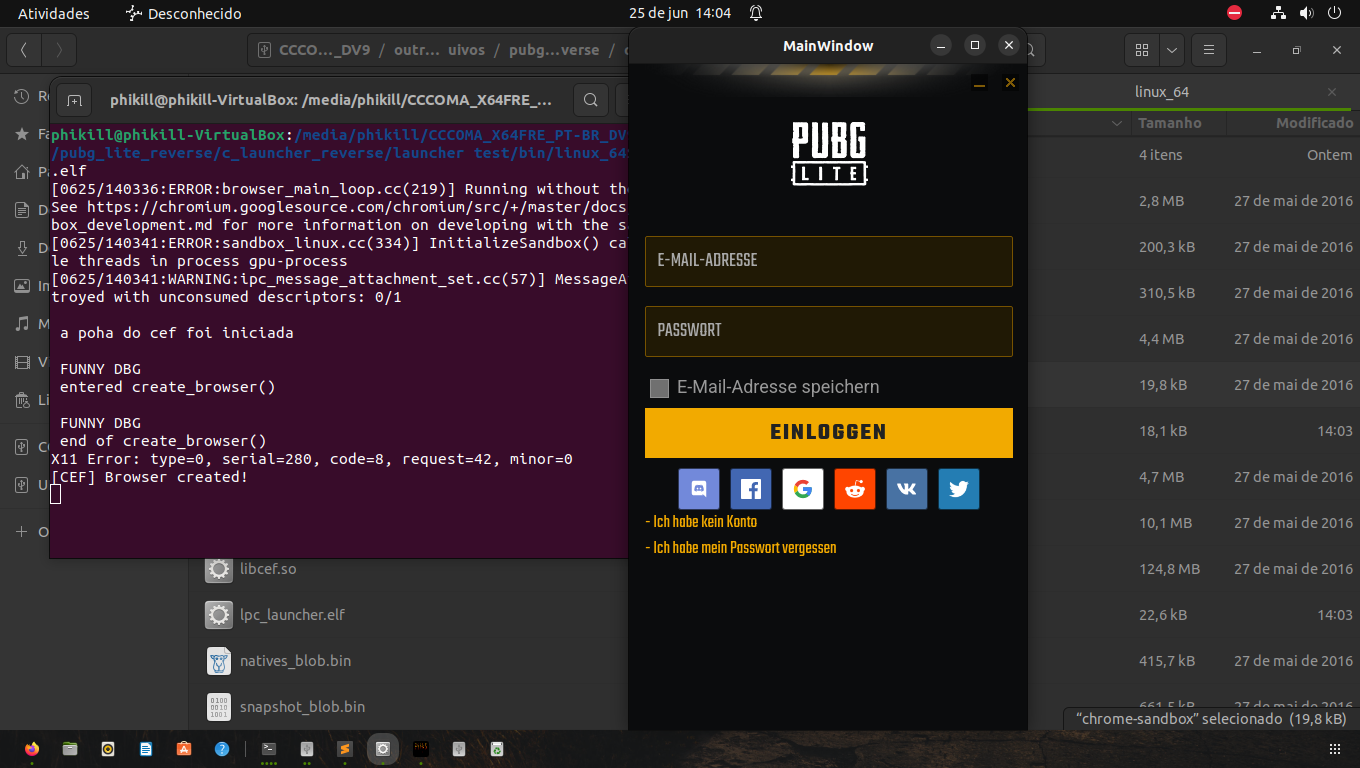Sort files by Modificado column
1360x768 pixels.
tap(1313, 123)
